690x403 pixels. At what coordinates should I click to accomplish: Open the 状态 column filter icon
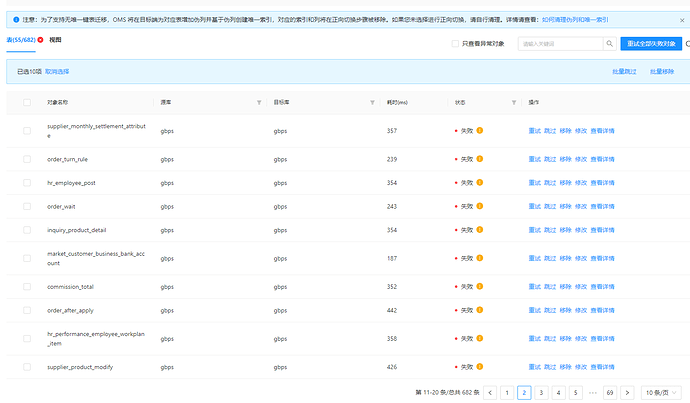(514, 103)
